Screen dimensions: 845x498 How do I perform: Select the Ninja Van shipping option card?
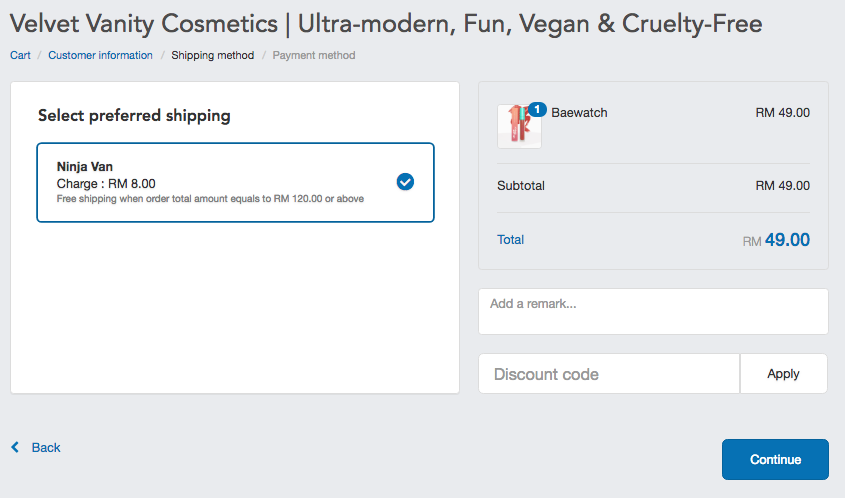coord(236,182)
